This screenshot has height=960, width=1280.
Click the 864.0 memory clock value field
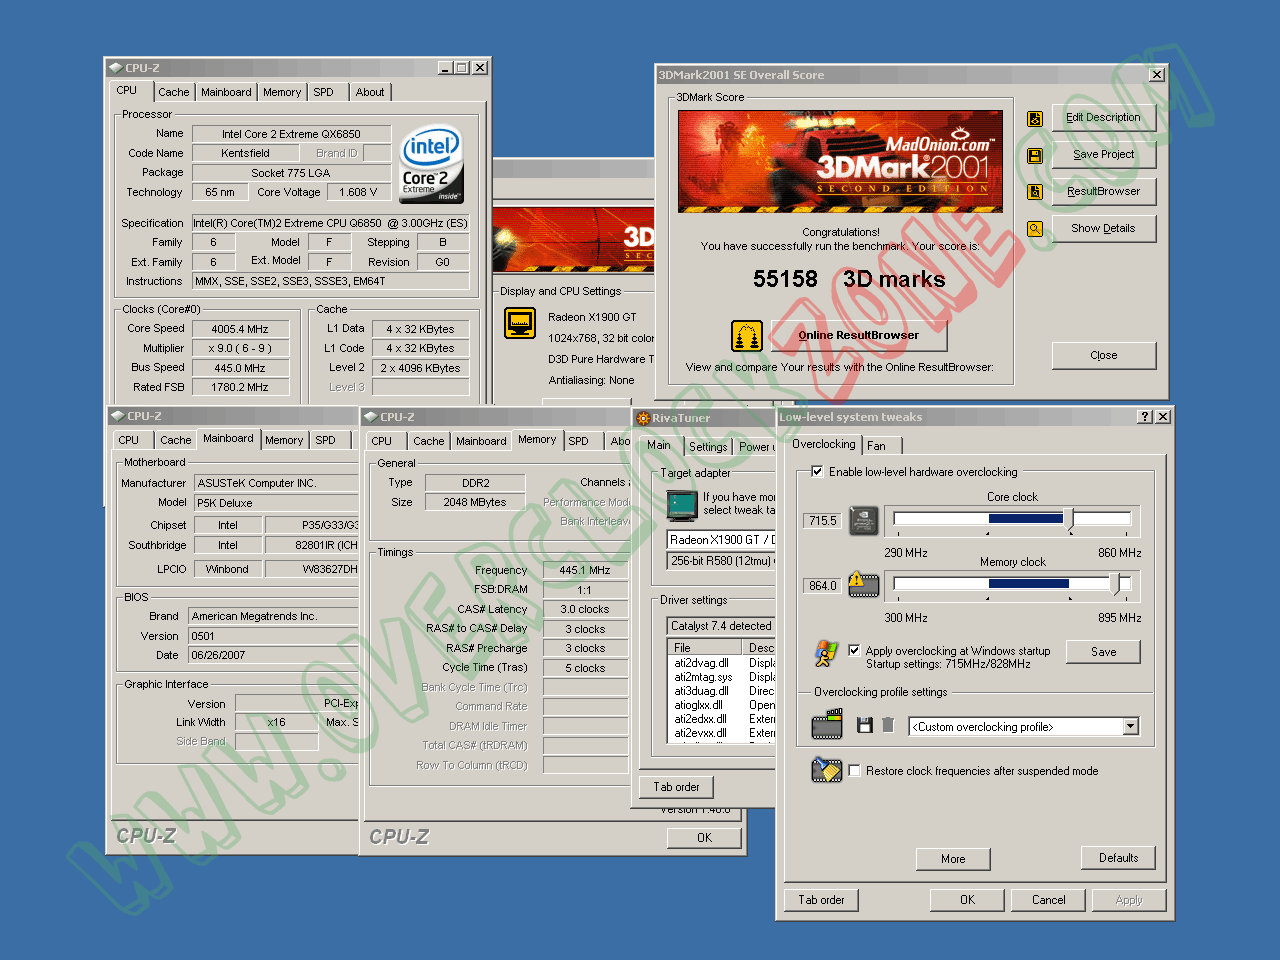823,586
